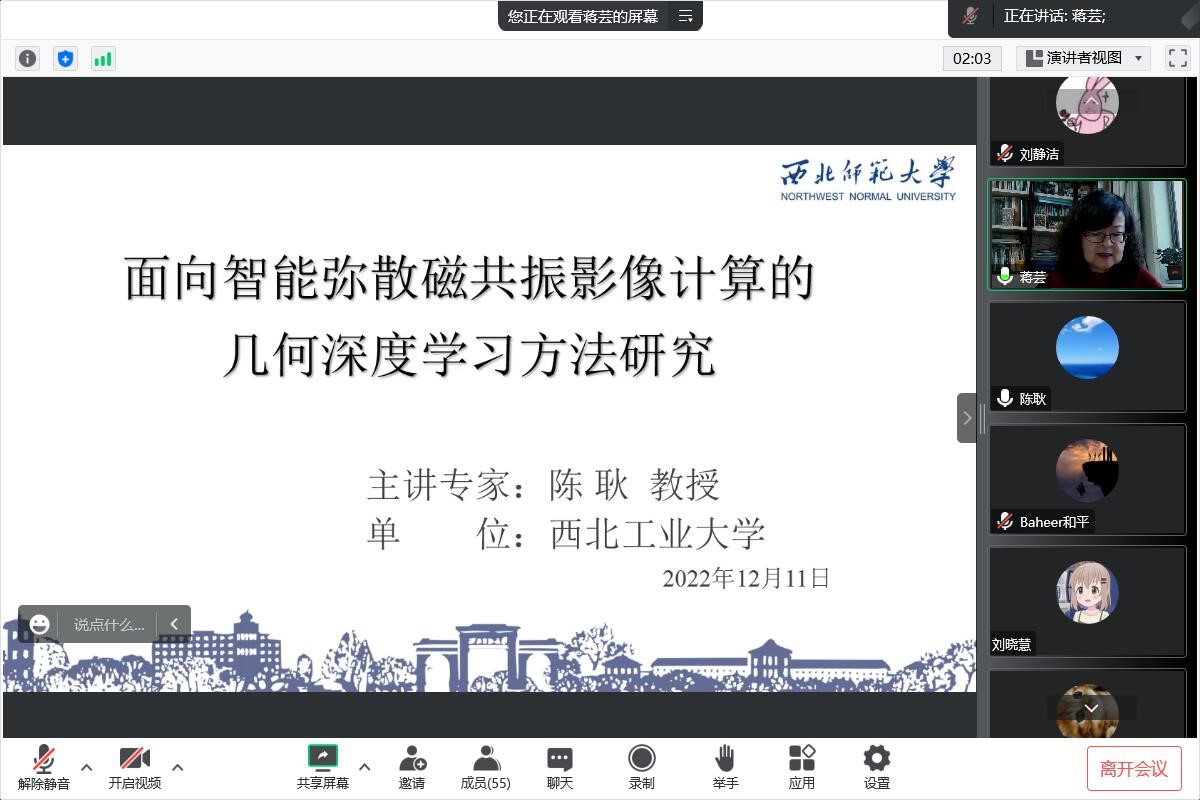The width and height of the screenshot is (1200, 800).
Task: Open the 聊天 chat panel
Action: click(560, 767)
